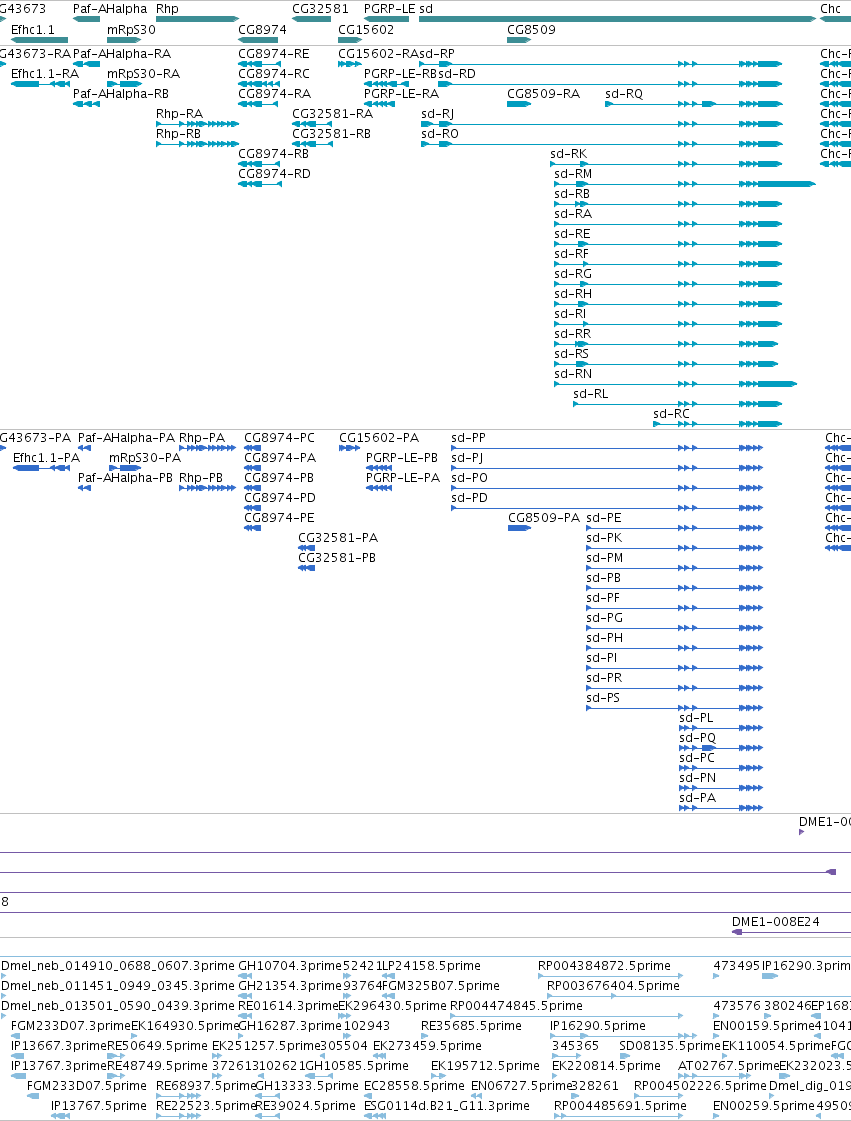Open the CG8974 gene feature label
Viewport: 851px width, 1121px height.
262,29
